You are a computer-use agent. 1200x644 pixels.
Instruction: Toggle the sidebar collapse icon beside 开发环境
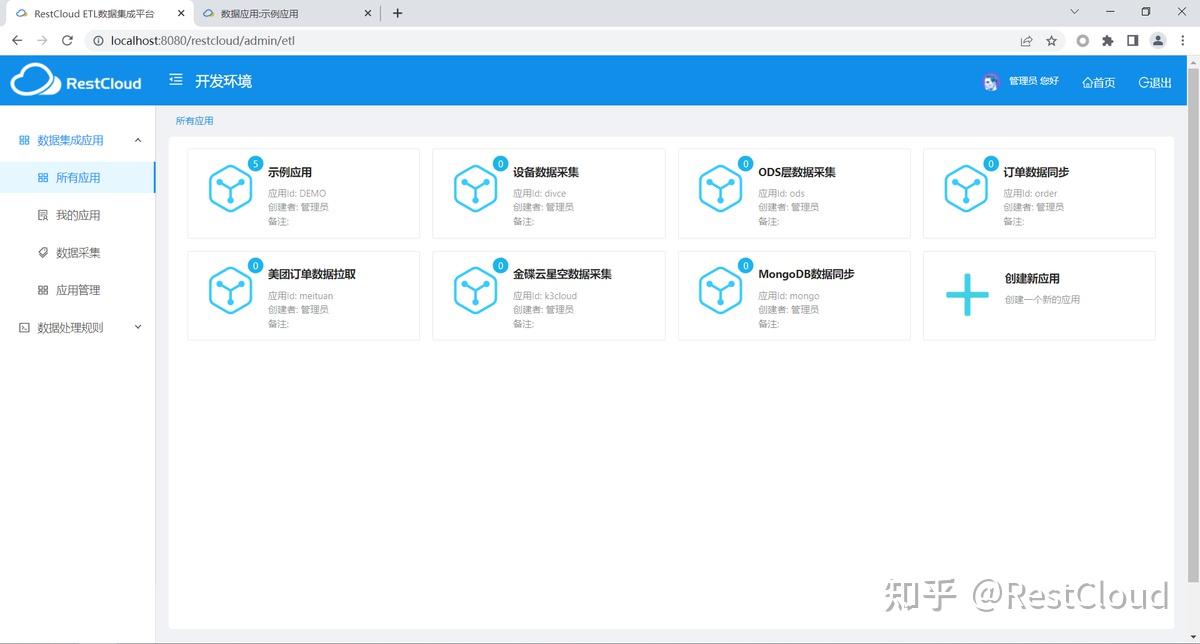175,79
